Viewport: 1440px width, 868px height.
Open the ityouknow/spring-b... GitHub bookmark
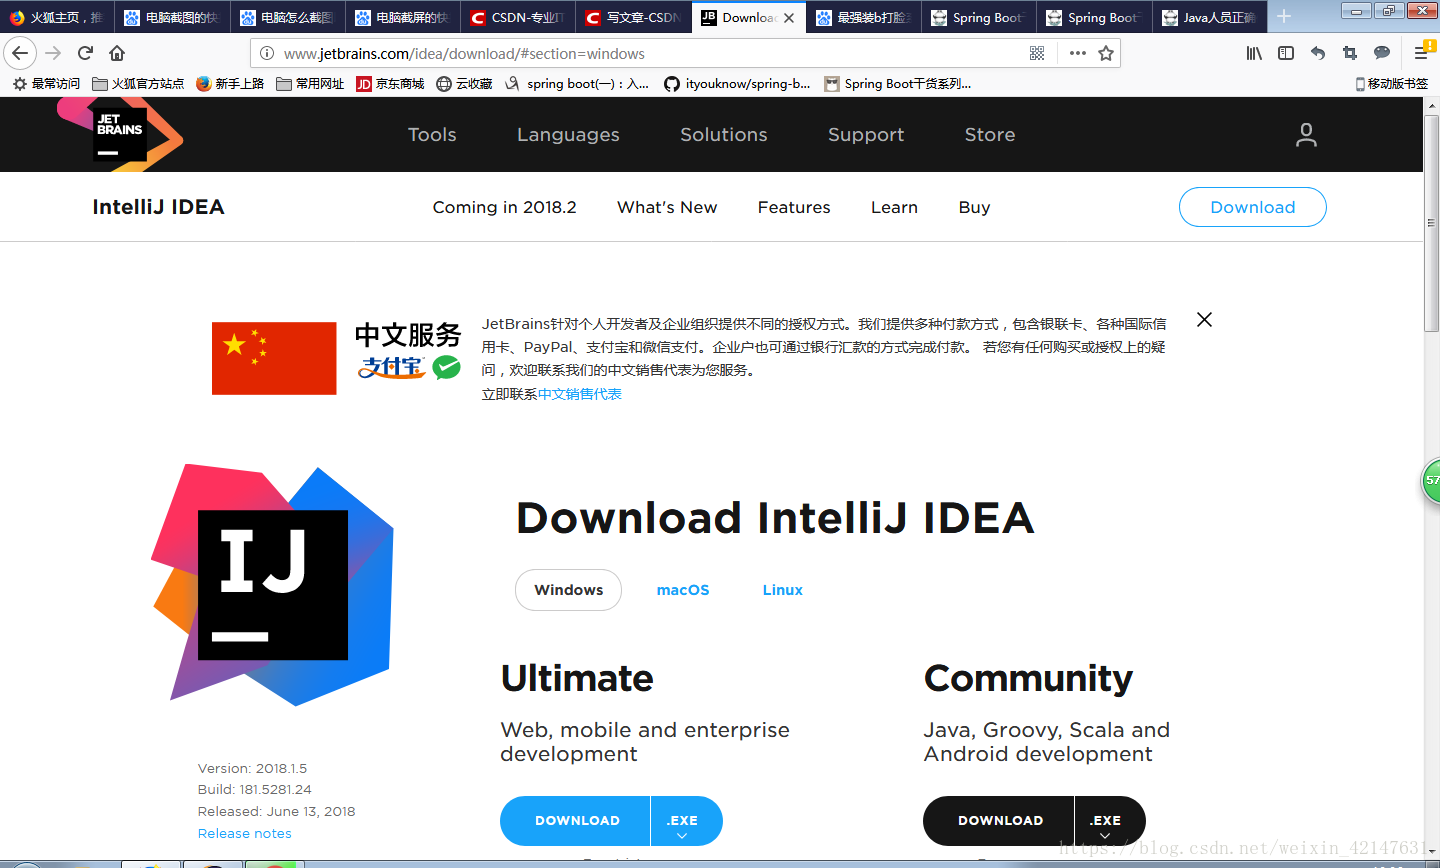pyautogui.click(x=737, y=84)
